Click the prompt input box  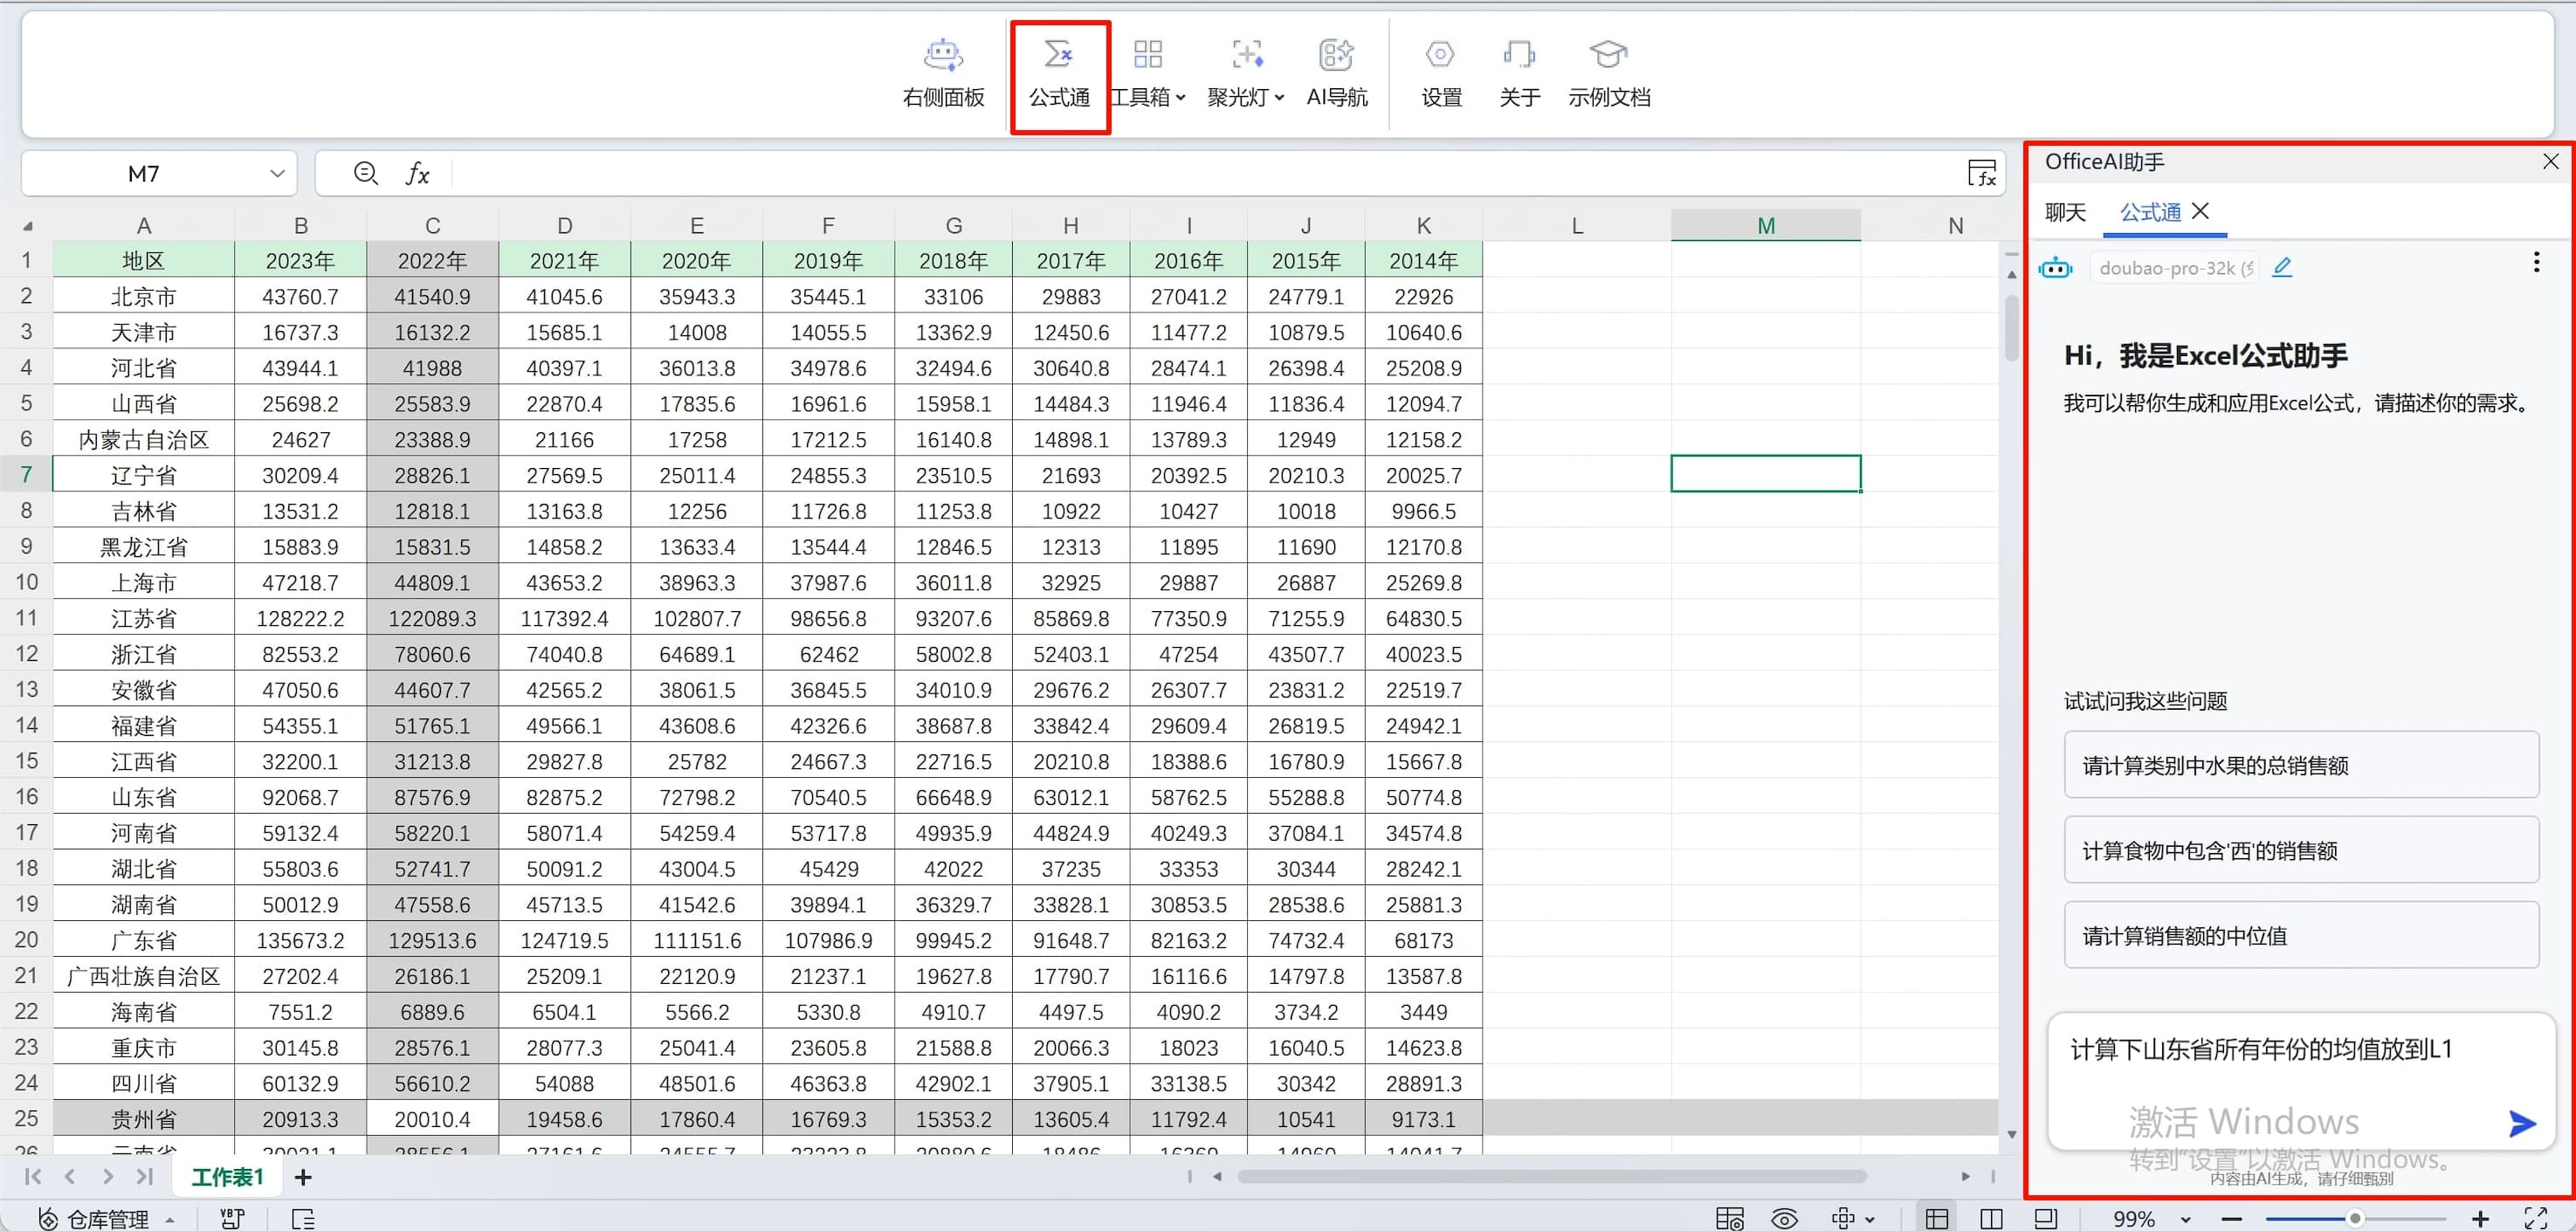pyautogui.click(x=2260, y=1070)
